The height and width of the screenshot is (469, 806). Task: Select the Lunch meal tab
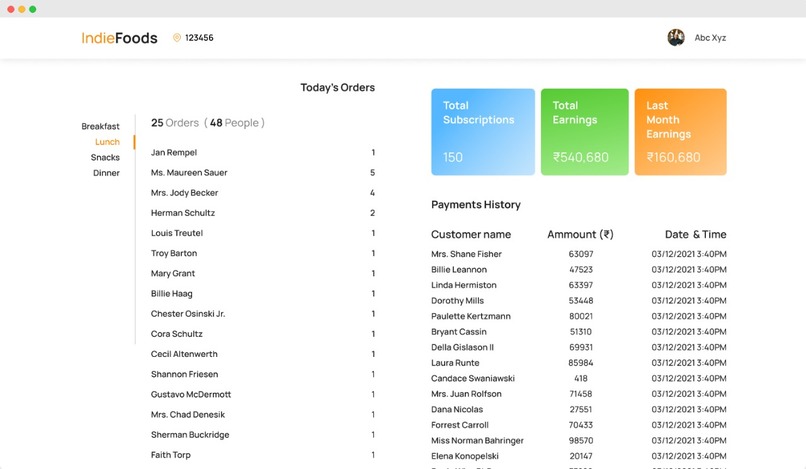107,141
